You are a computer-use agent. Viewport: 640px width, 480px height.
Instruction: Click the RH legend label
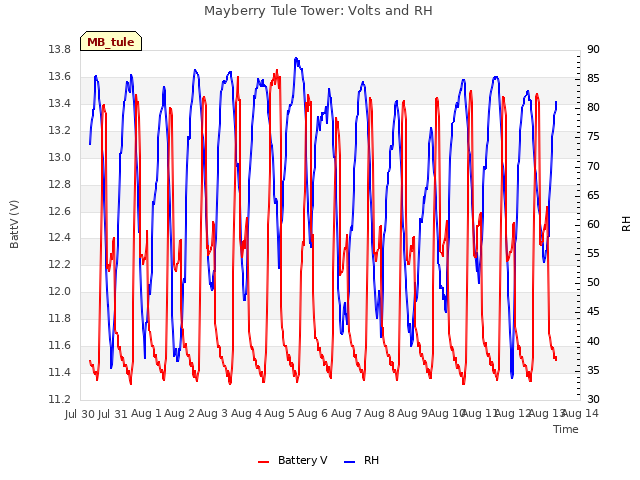coord(371,460)
